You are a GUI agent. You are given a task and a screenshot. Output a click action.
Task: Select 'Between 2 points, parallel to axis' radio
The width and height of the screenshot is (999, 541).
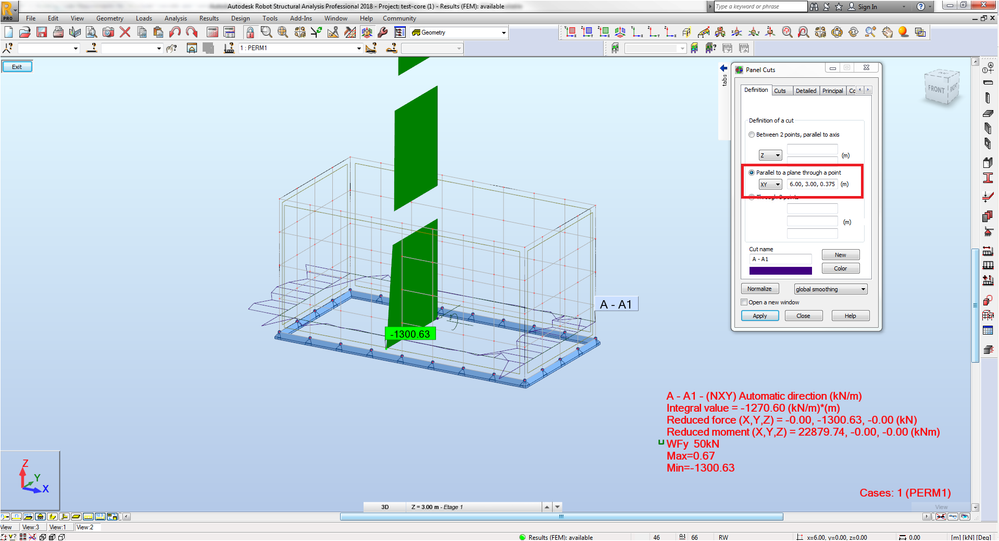[752, 134]
